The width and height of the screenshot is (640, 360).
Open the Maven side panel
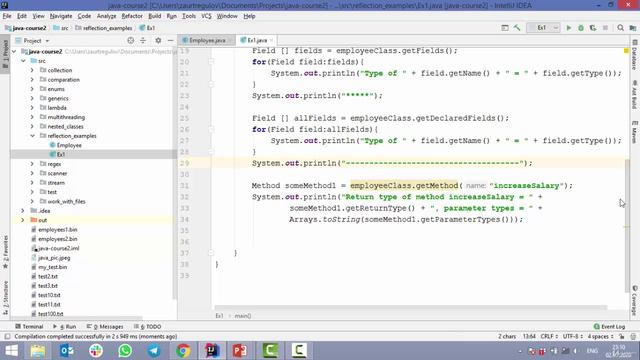pos(635,131)
